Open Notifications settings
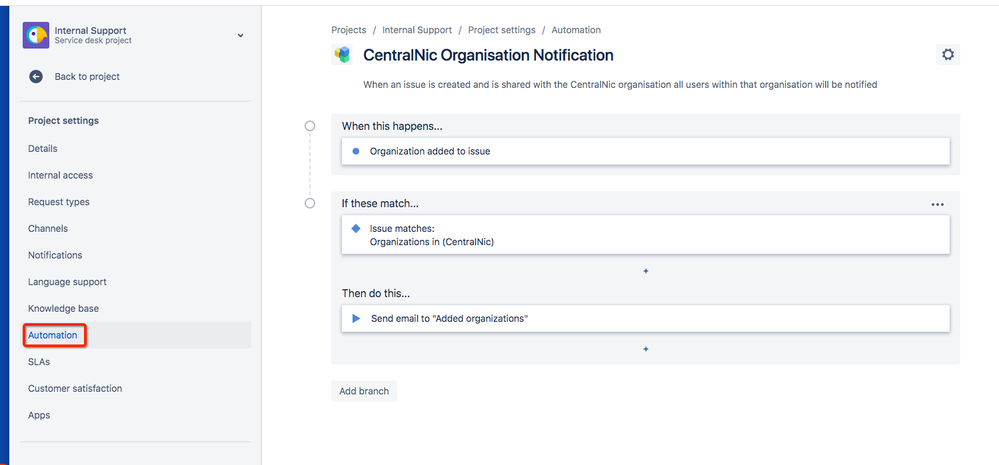This screenshot has height=465, width=999. 55,255
